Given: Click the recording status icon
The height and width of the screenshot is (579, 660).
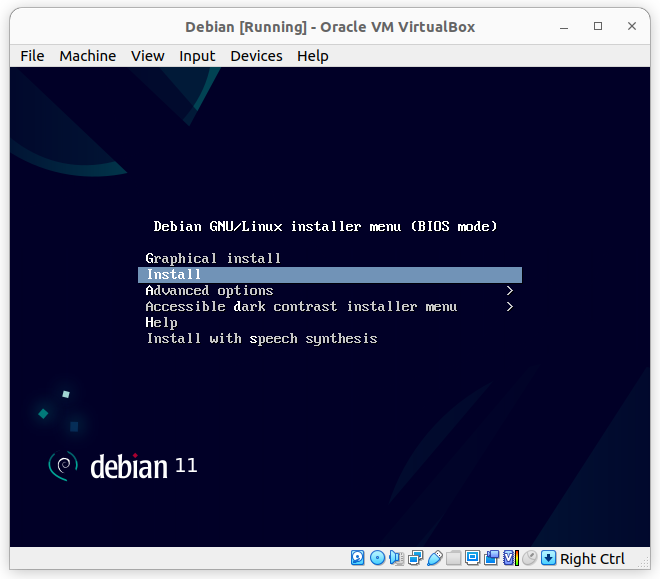Looking at the screenshot, I should [x=491, y=558].
